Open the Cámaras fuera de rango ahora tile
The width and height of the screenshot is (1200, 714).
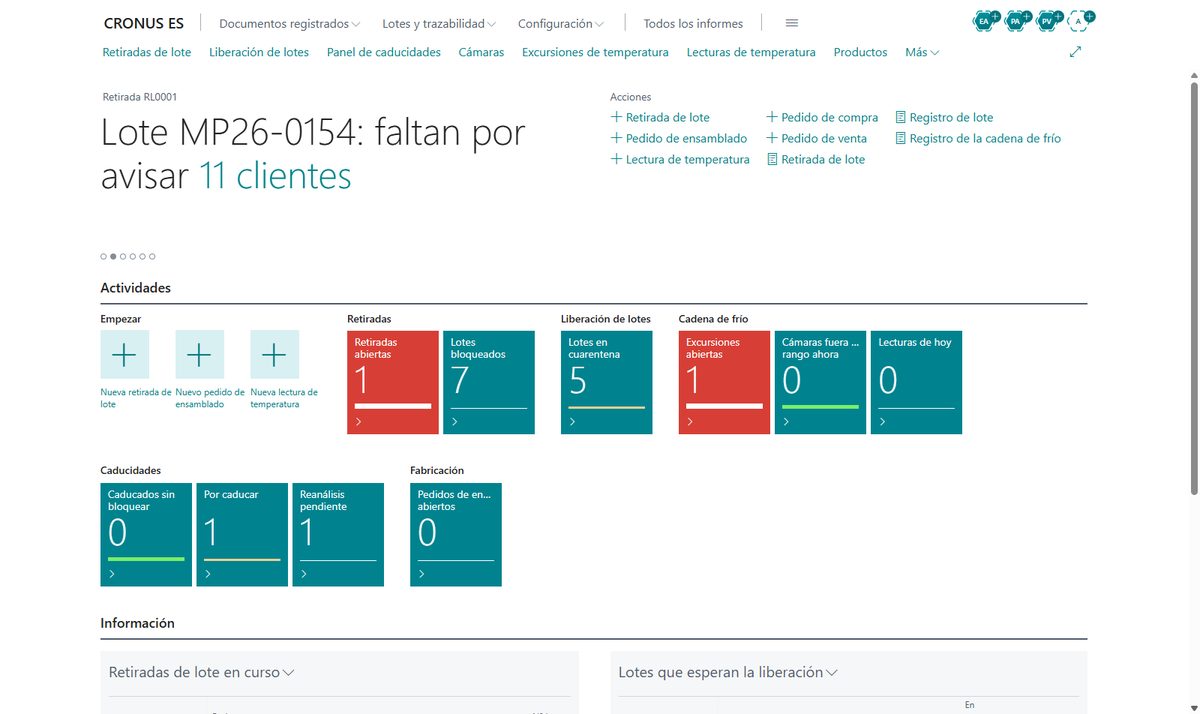tap(821, 382)
